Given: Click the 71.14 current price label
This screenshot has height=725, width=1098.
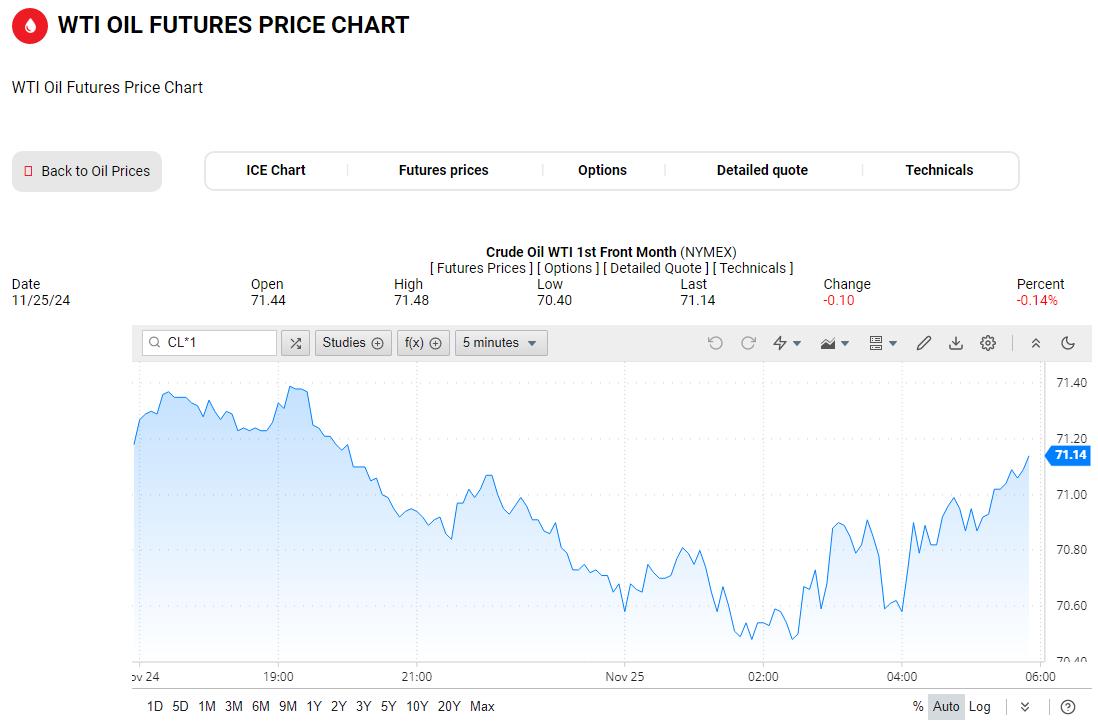Looking at the screenshot, I should click(1069, 455).
